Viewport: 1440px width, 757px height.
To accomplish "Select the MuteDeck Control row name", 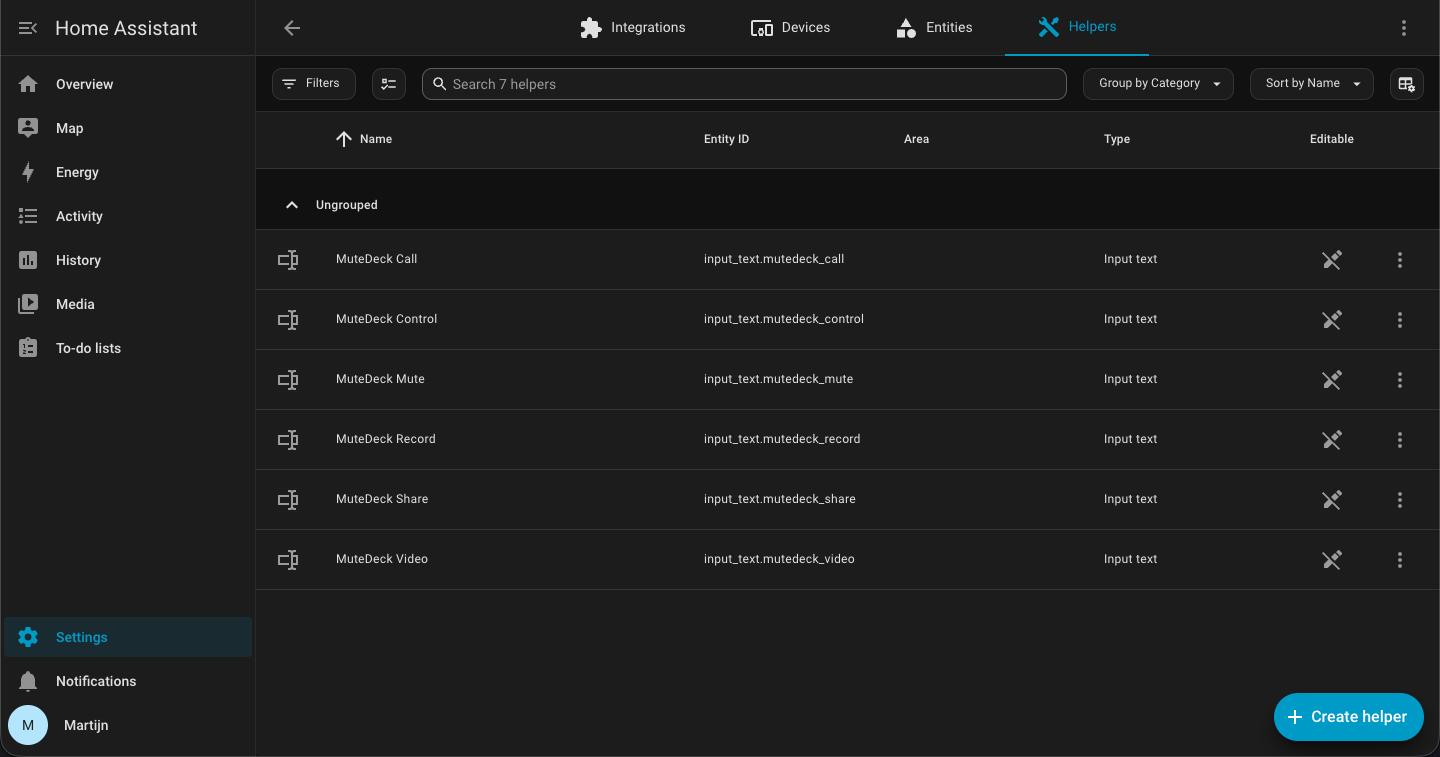I will (x=386, y=319).
